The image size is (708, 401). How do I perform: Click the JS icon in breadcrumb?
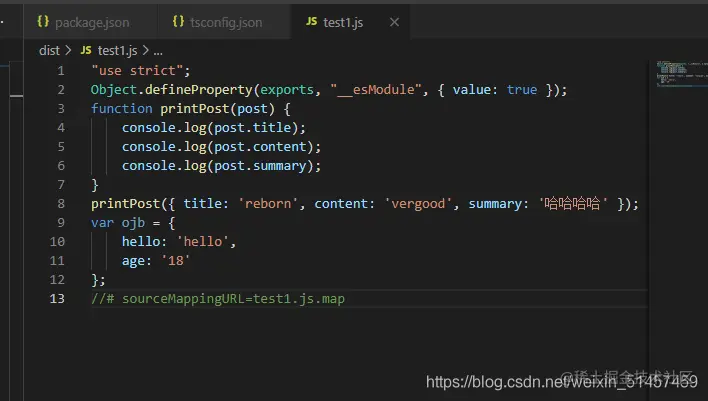[86, 50]
